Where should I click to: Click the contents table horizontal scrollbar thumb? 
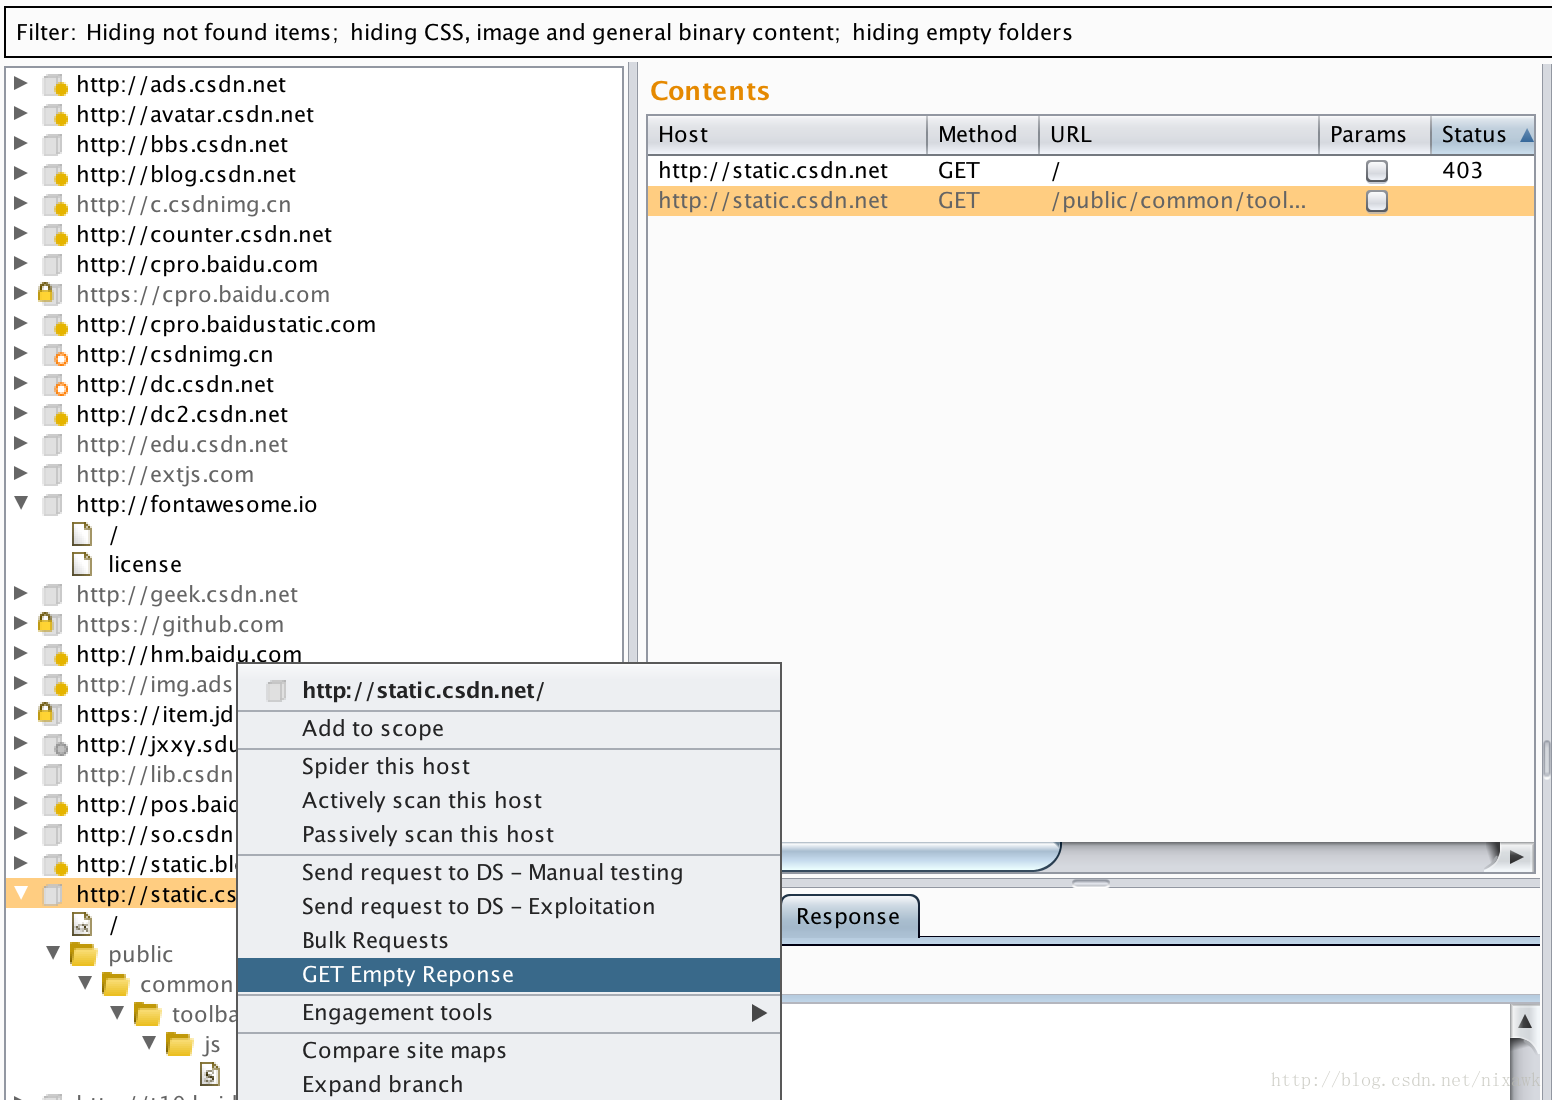[920, 856]
